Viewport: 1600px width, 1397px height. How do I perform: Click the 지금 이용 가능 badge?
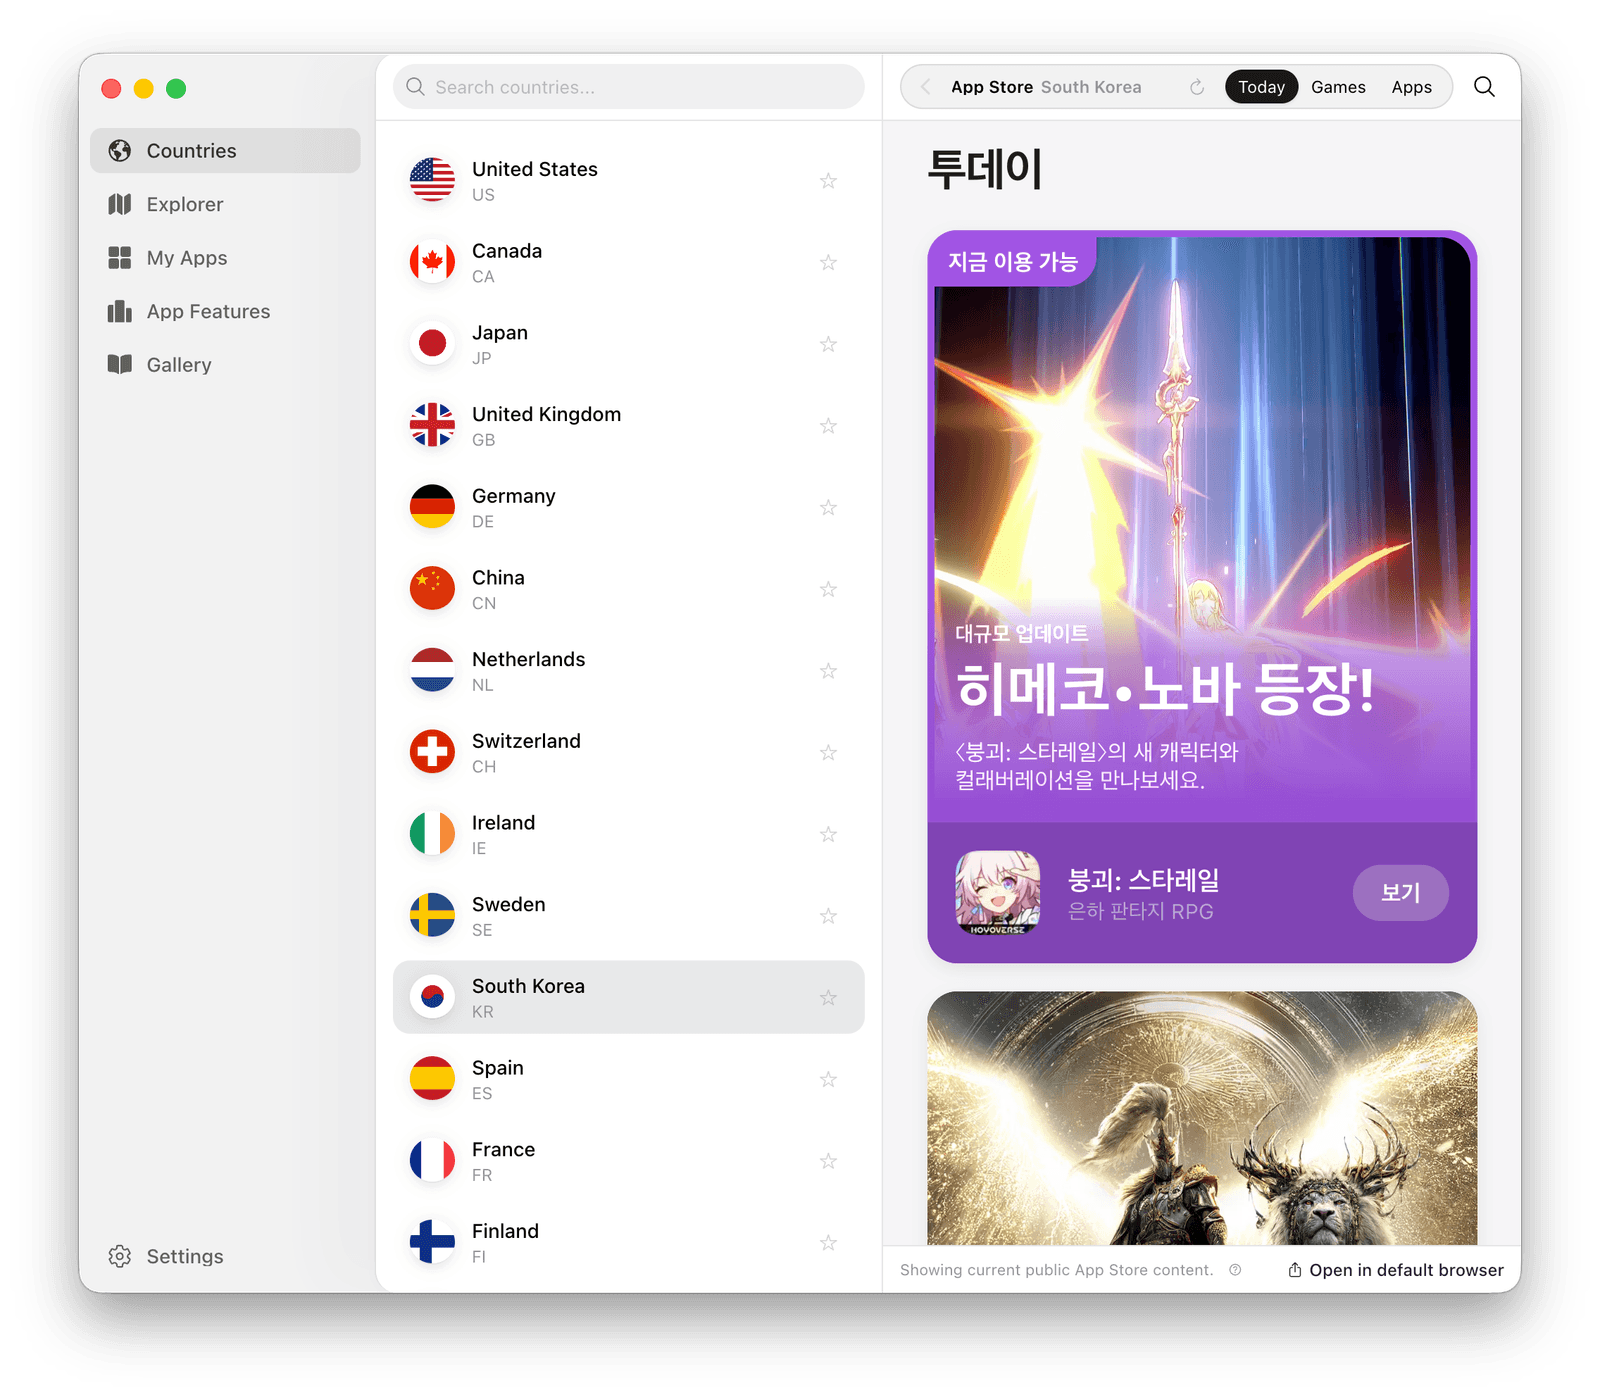click(x=1012, y=261)
